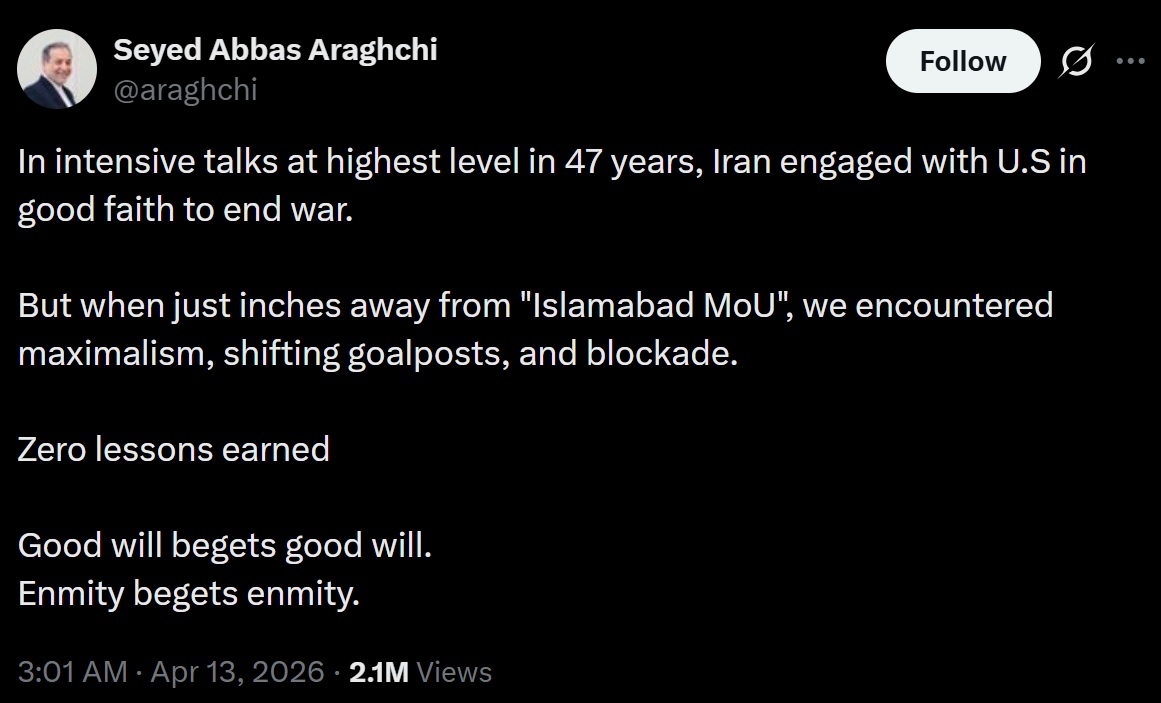Click the "Zero lessons earned" line

pyautogui.click(x=173, y=449)
